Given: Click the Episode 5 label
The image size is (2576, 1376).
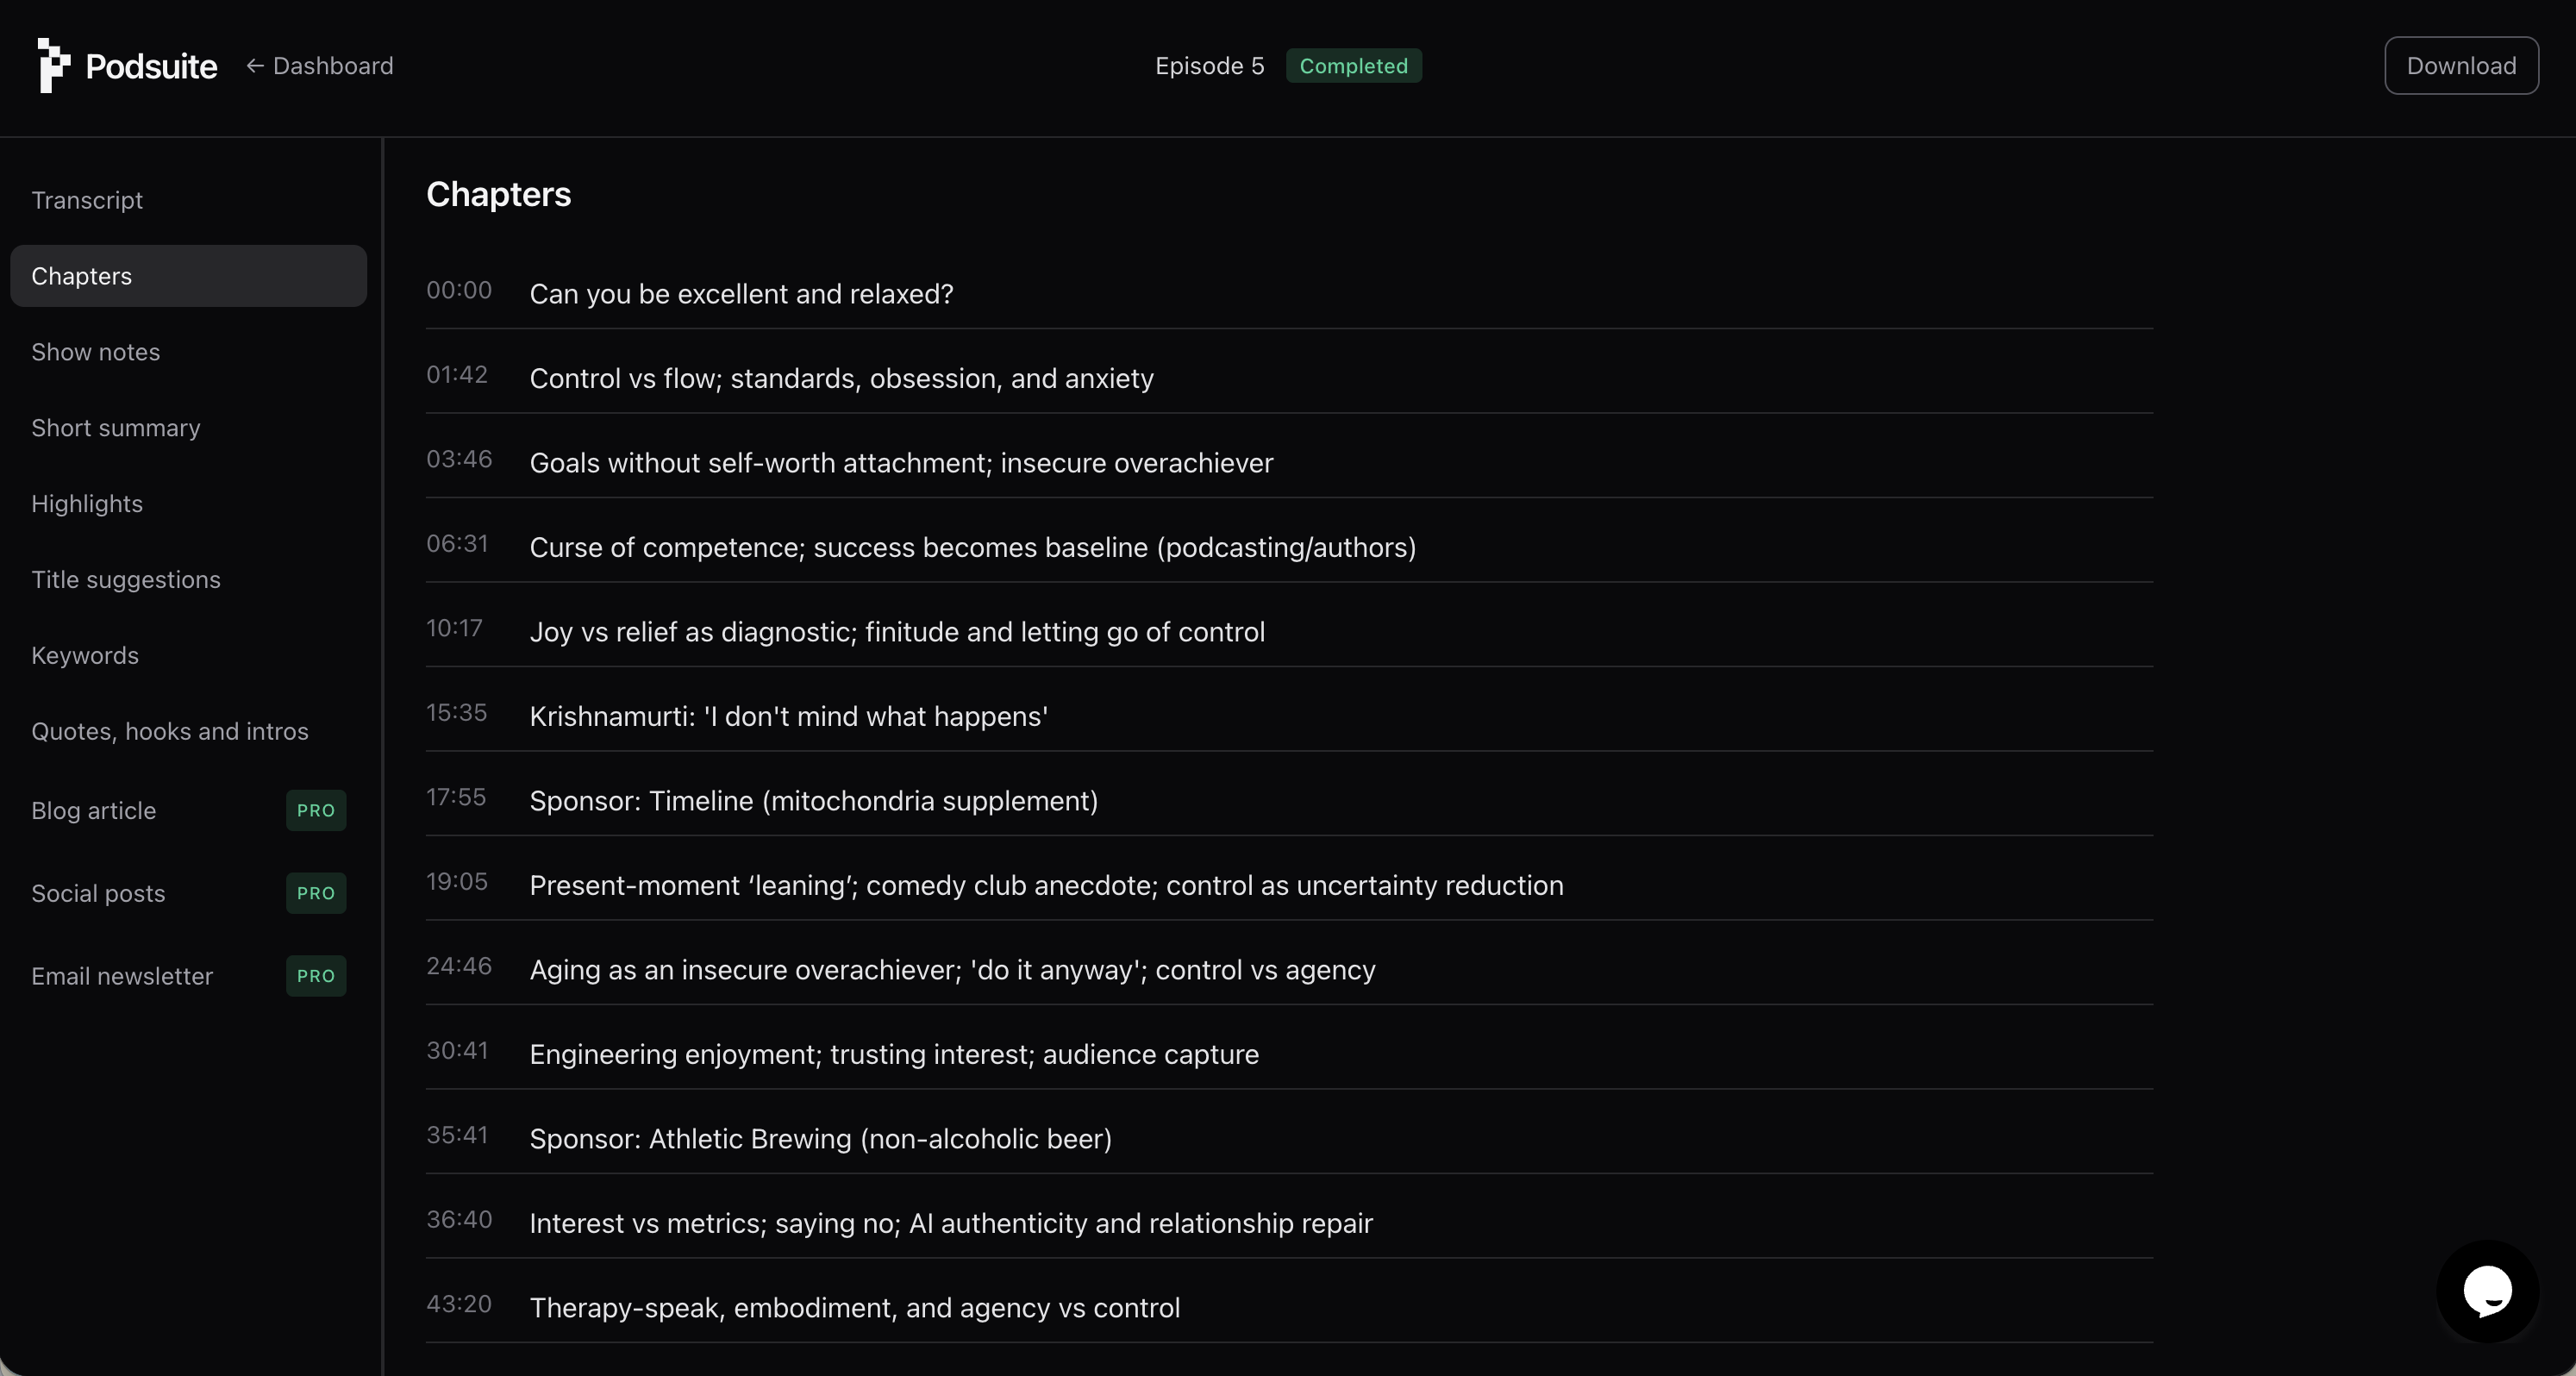Looking at the screenshot, I should [1210, 66].
